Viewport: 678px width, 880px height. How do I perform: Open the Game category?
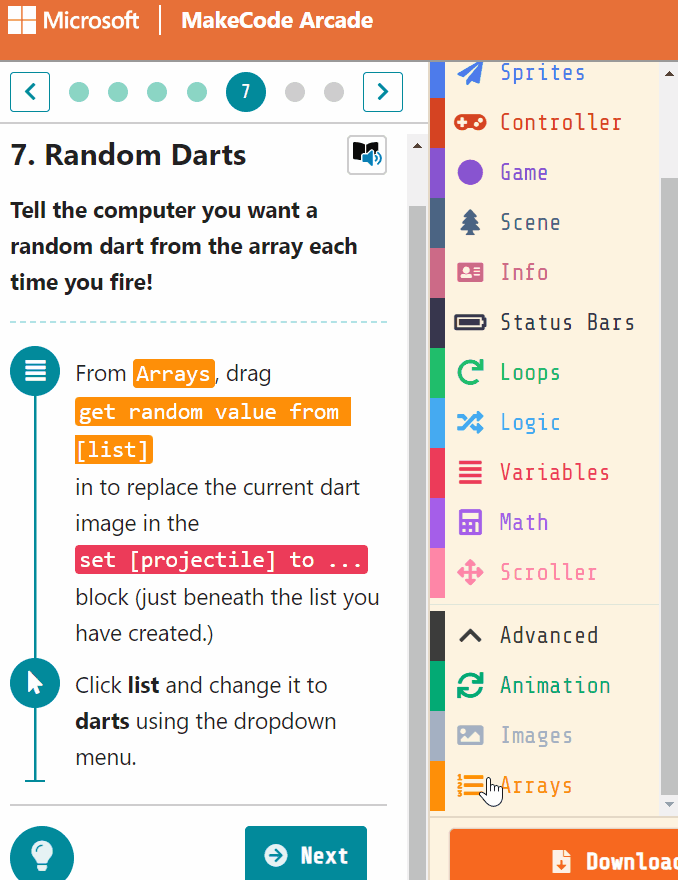[x=524, y=172]
